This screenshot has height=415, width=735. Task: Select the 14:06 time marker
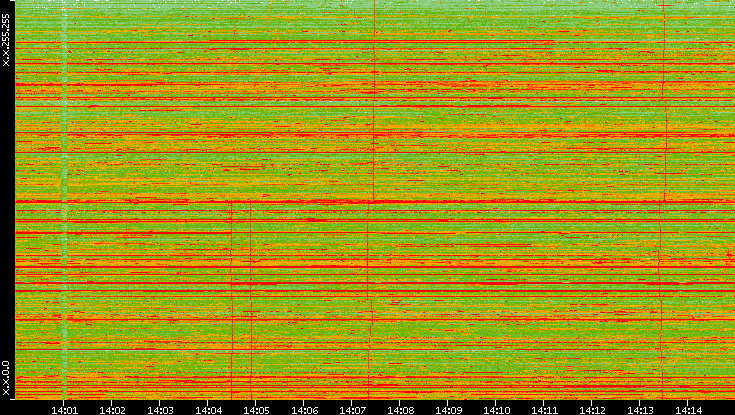tap(304, 409)
